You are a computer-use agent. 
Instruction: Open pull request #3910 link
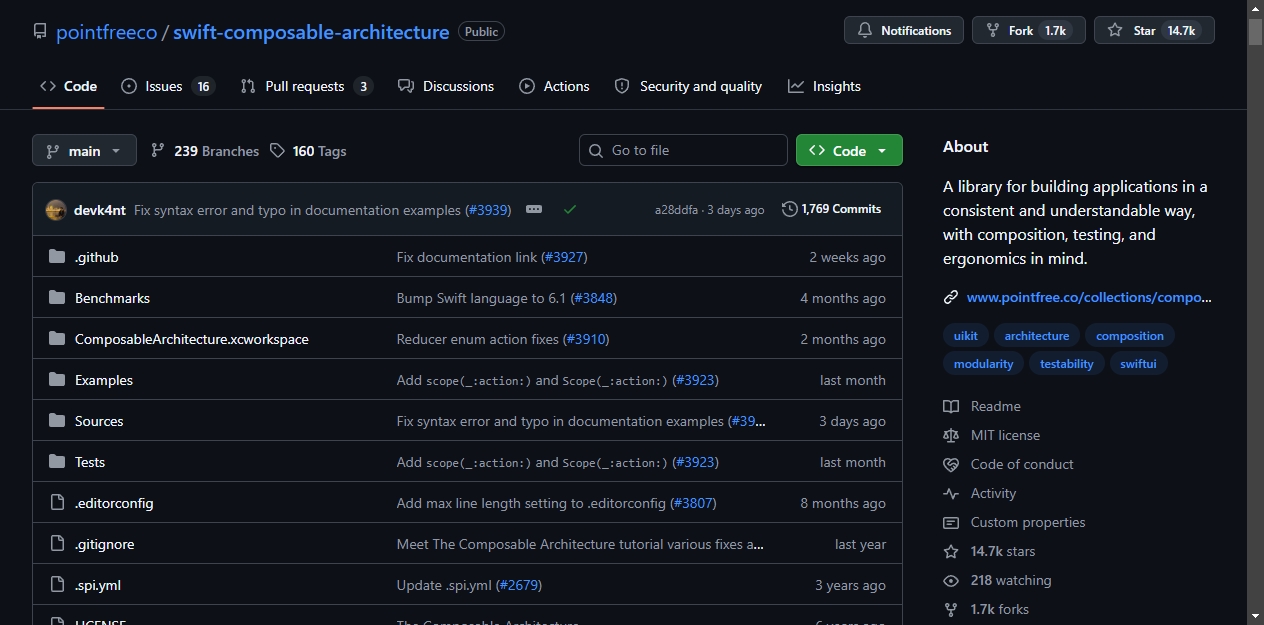586,339
